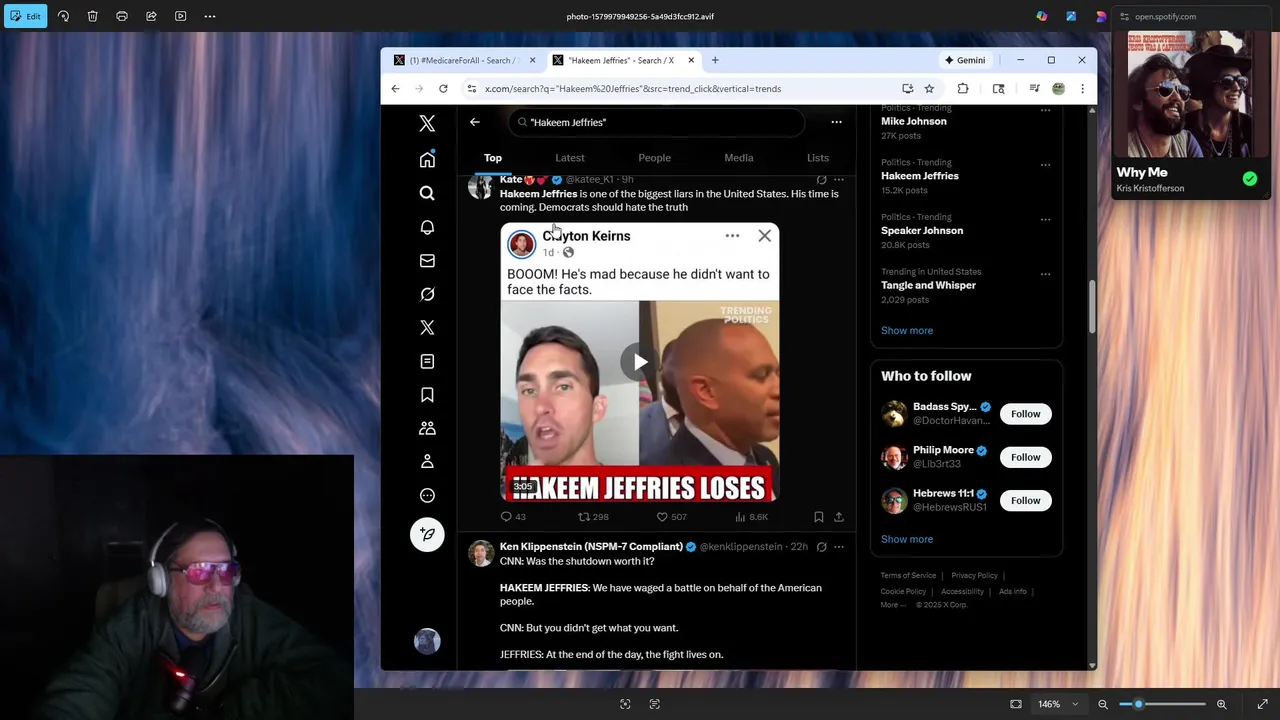
Task: Reply to Kate's post with 43 replies
Action: [513, 517]
